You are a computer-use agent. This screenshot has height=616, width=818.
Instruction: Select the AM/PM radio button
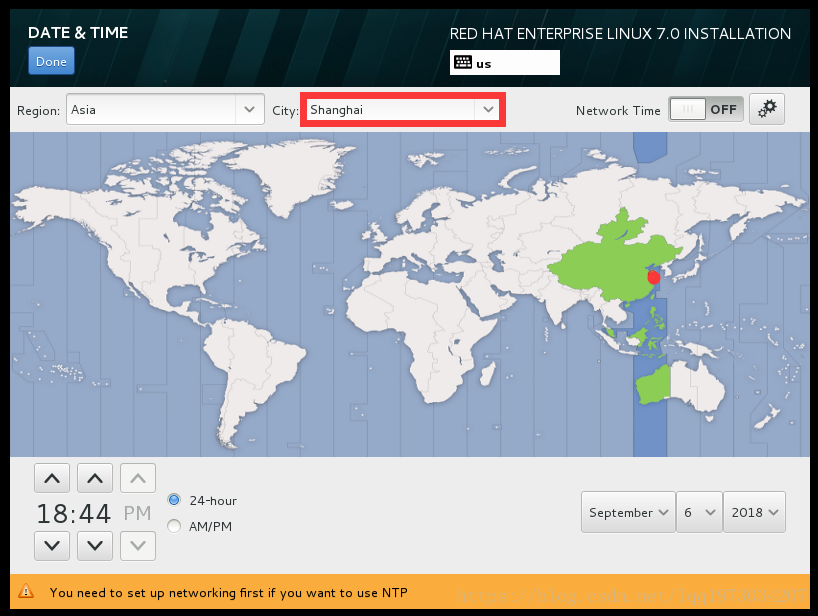point(174,526)
